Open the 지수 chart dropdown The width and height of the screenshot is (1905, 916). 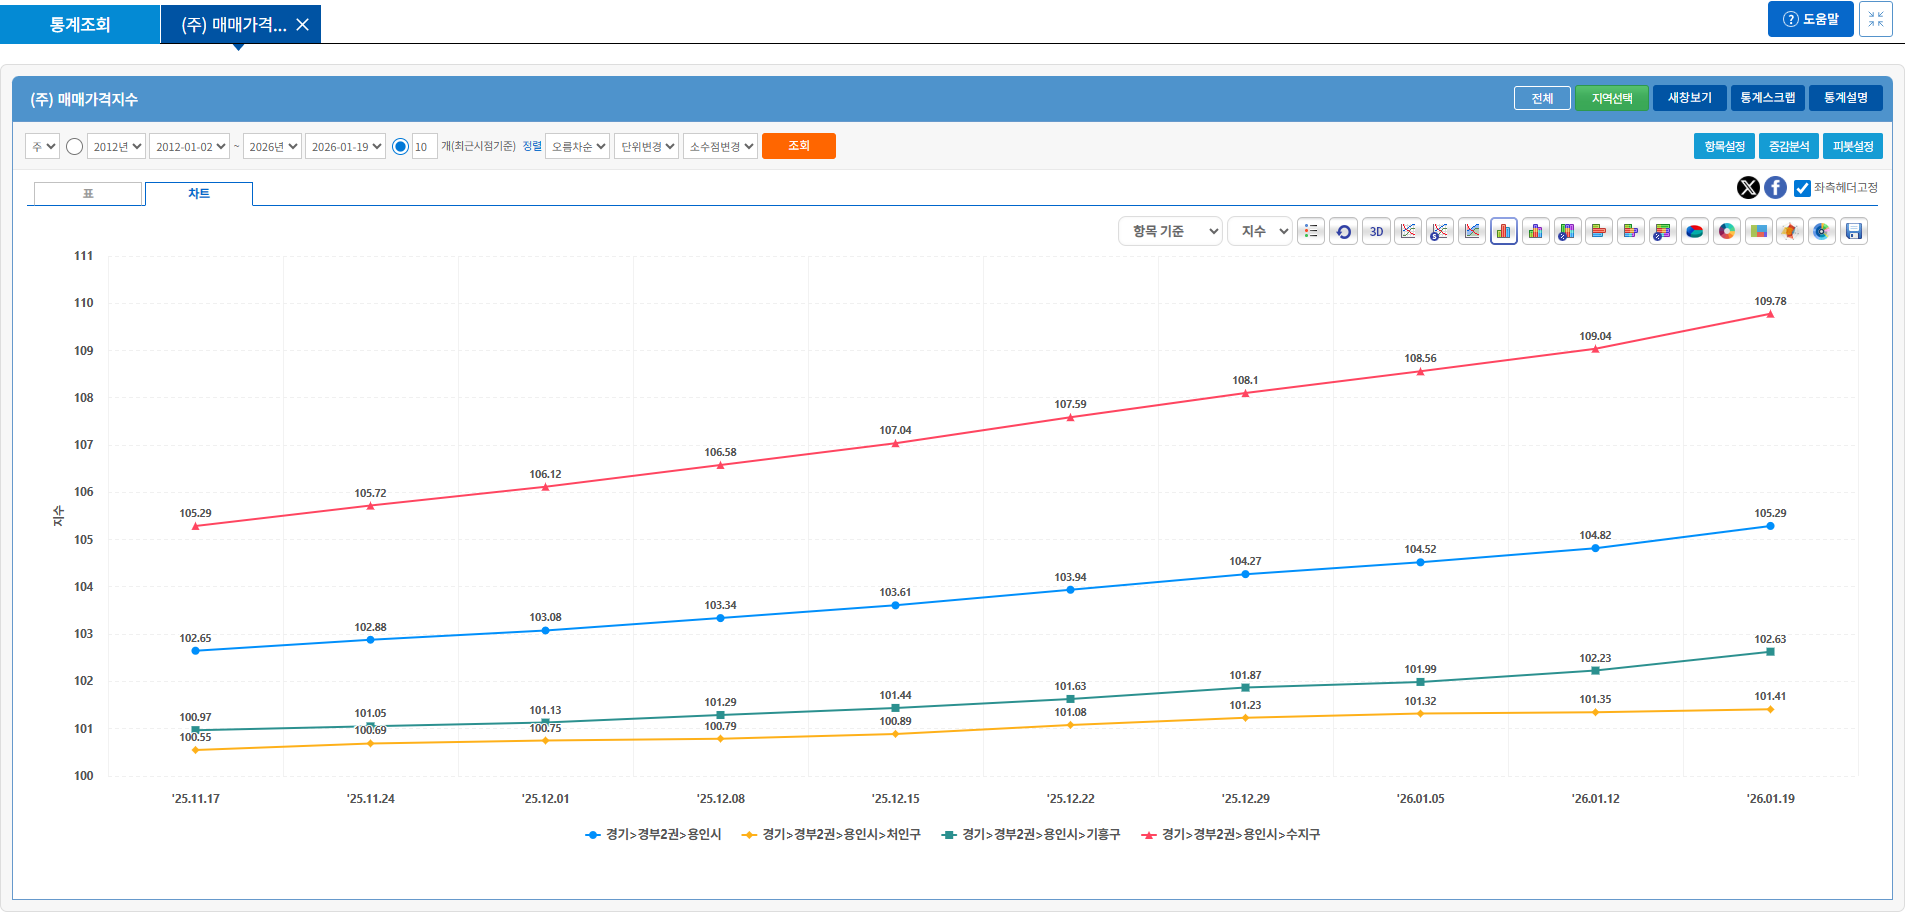(1260, 231)
